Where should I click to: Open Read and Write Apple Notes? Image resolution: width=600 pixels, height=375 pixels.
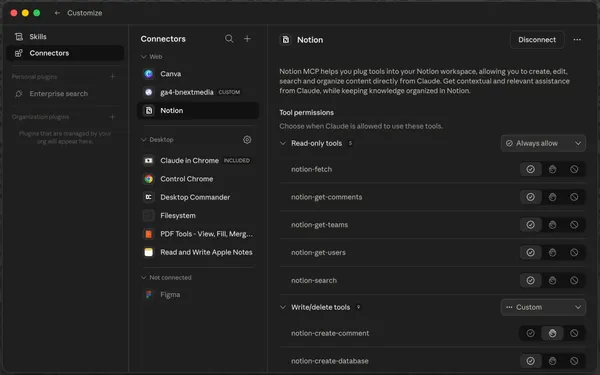[198, 252]
